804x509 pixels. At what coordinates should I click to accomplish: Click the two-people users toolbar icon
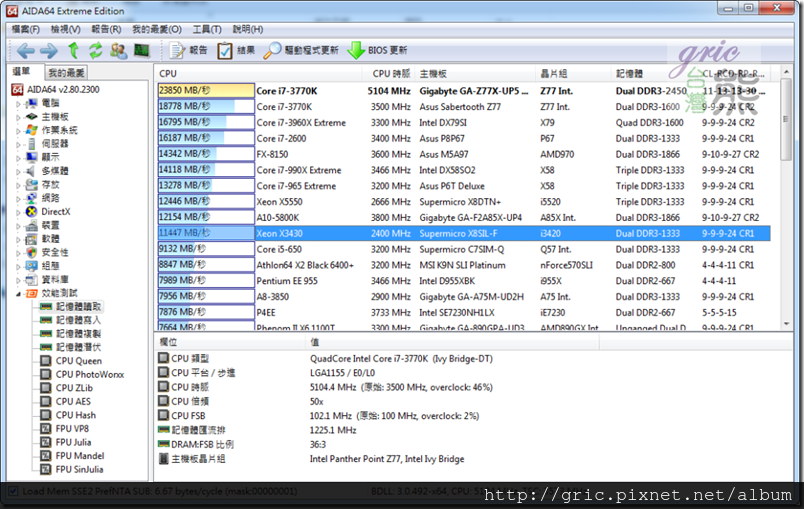pos(118,50)
